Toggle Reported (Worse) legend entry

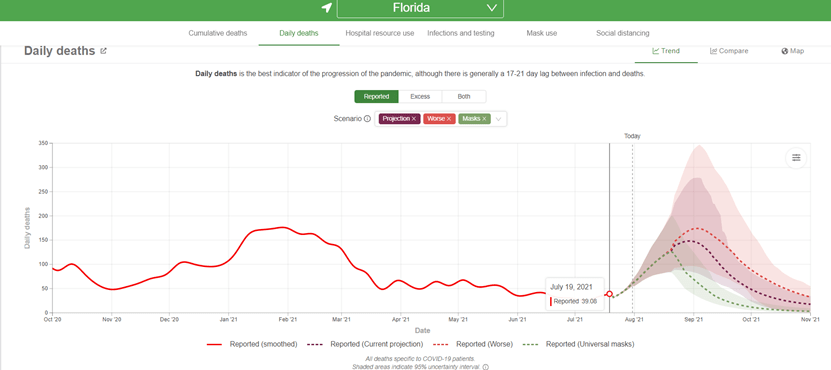pyautogui.click(x=473, y=344)
